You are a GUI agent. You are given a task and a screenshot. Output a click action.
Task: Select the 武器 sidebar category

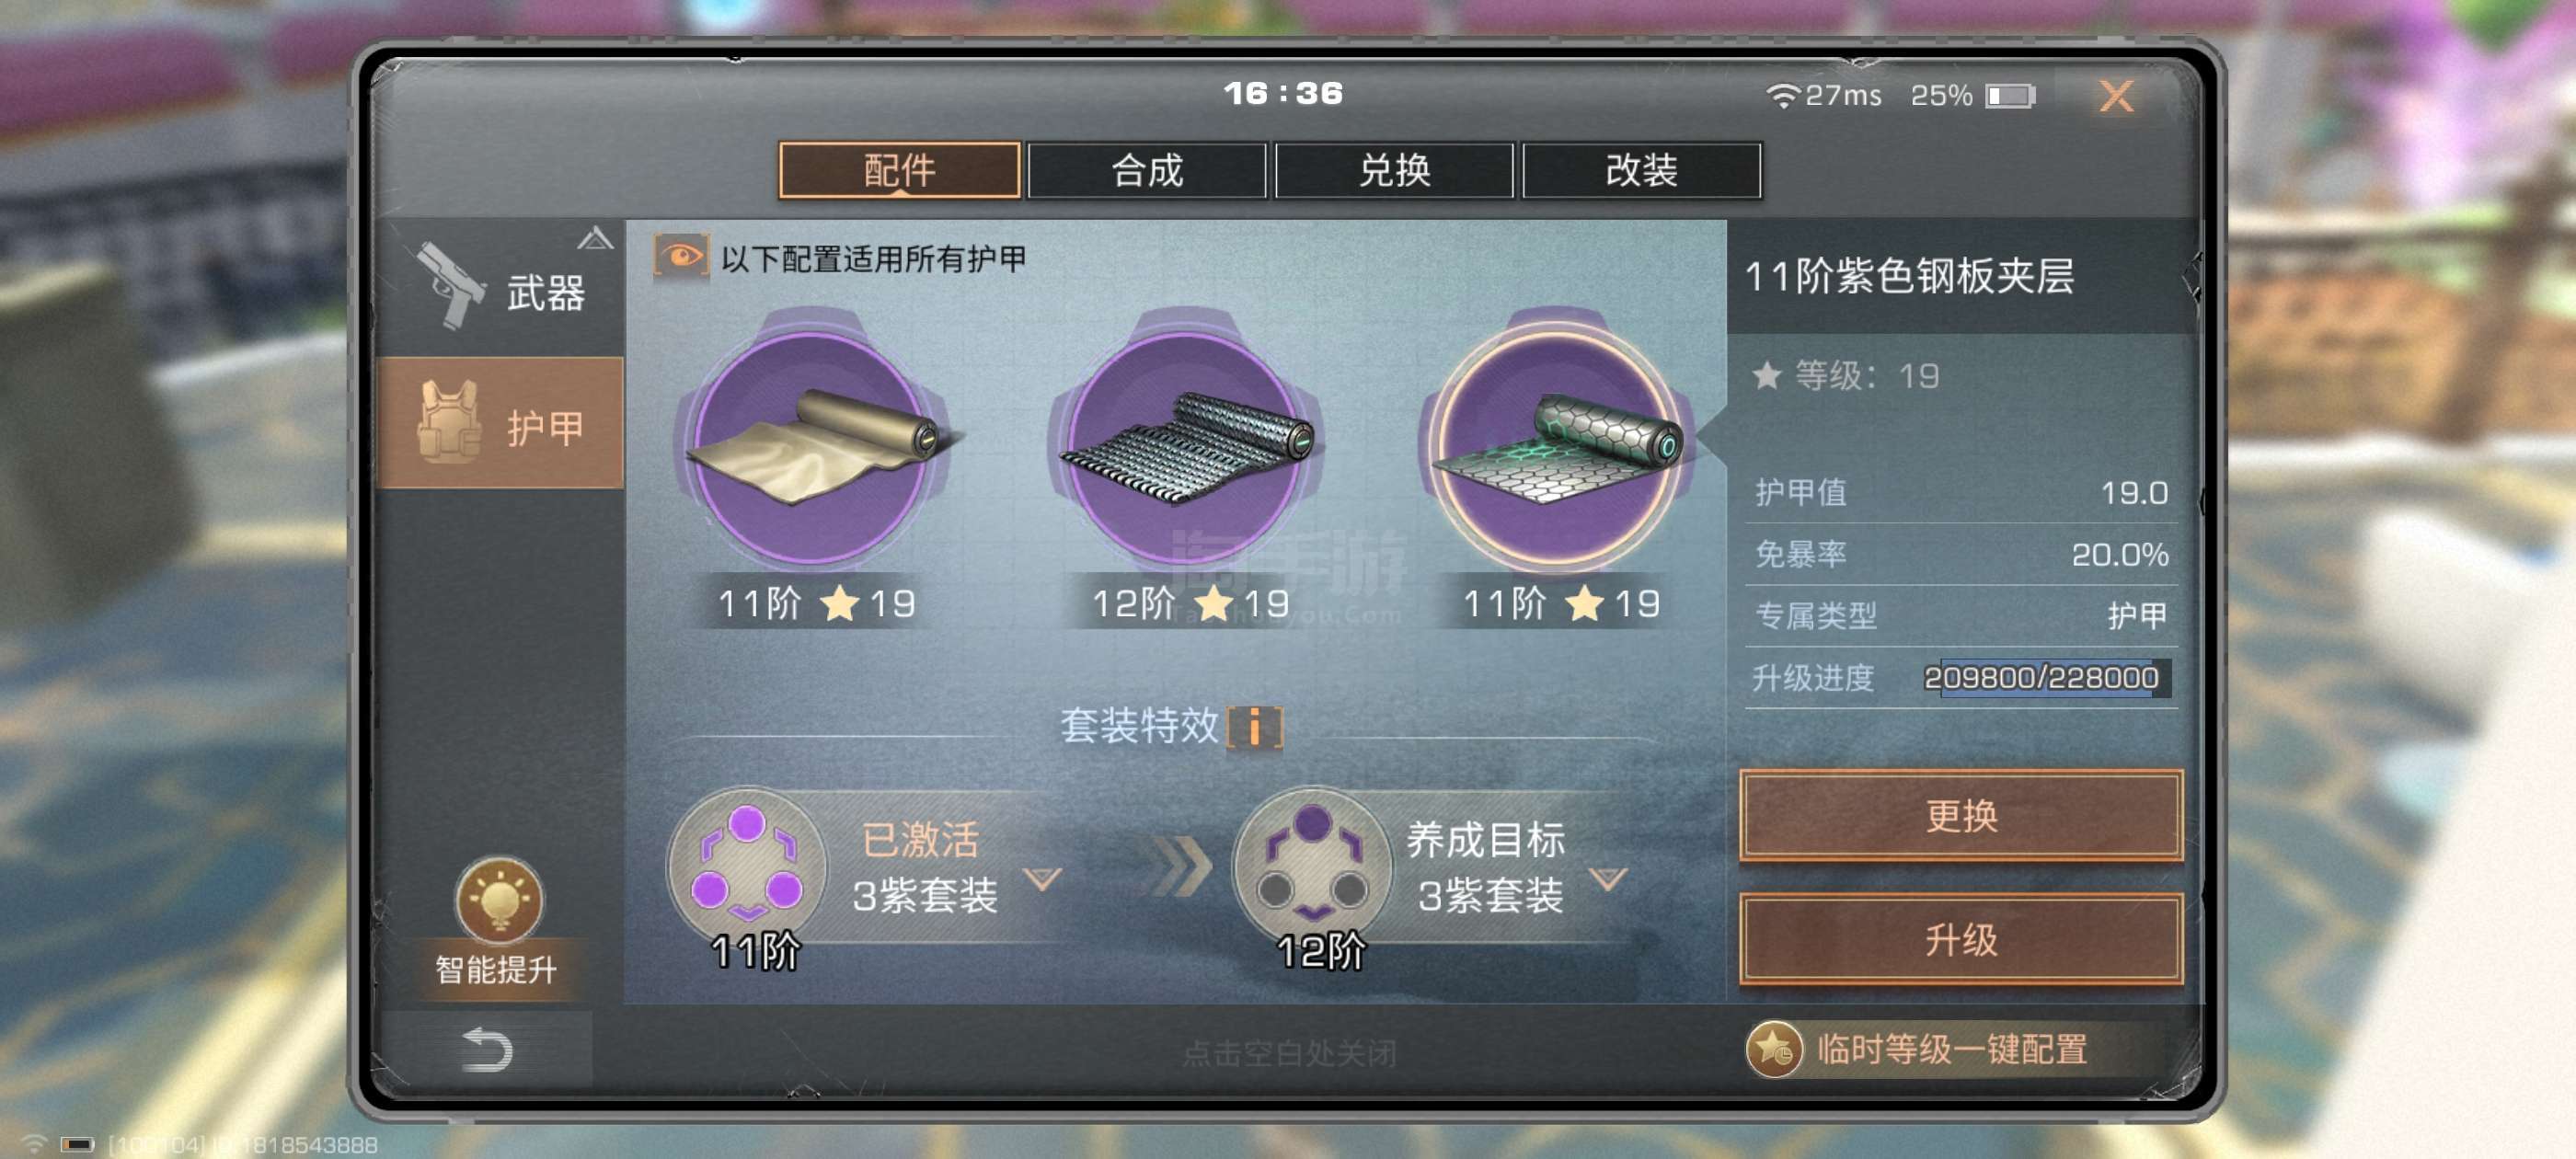click(499, 288)
